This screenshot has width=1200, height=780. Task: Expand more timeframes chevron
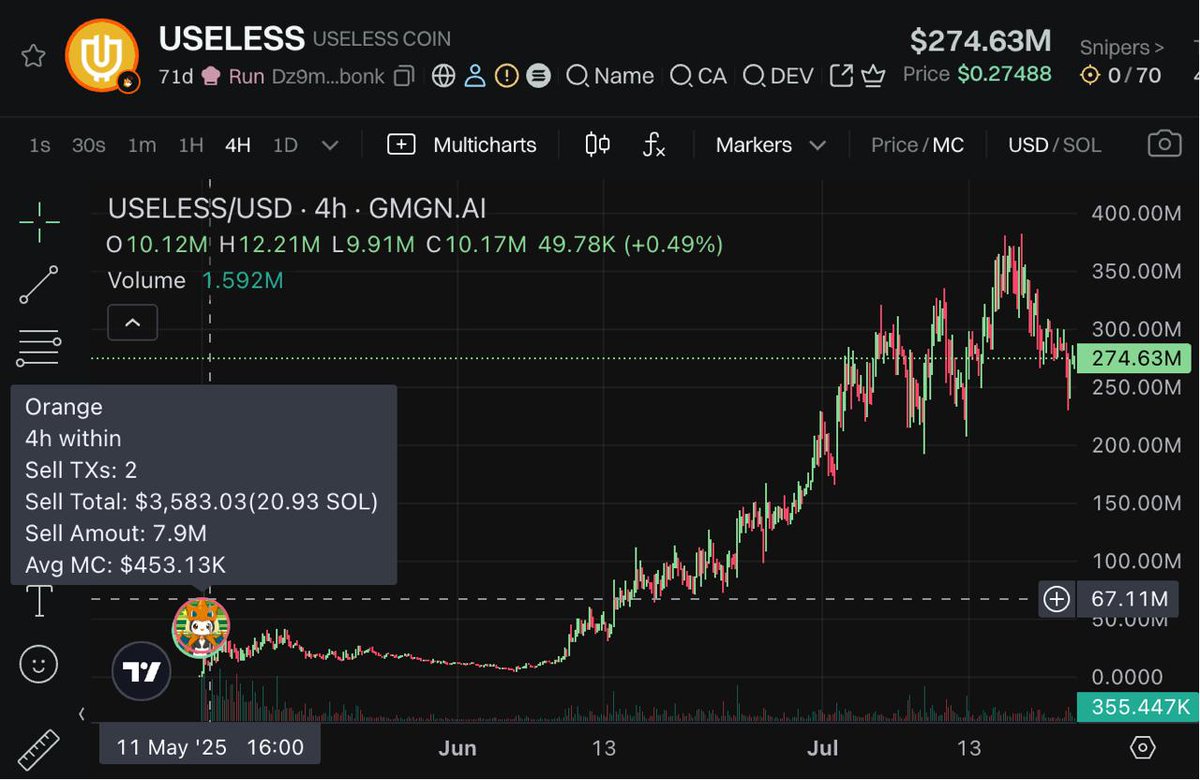click(x=330, y=145)
